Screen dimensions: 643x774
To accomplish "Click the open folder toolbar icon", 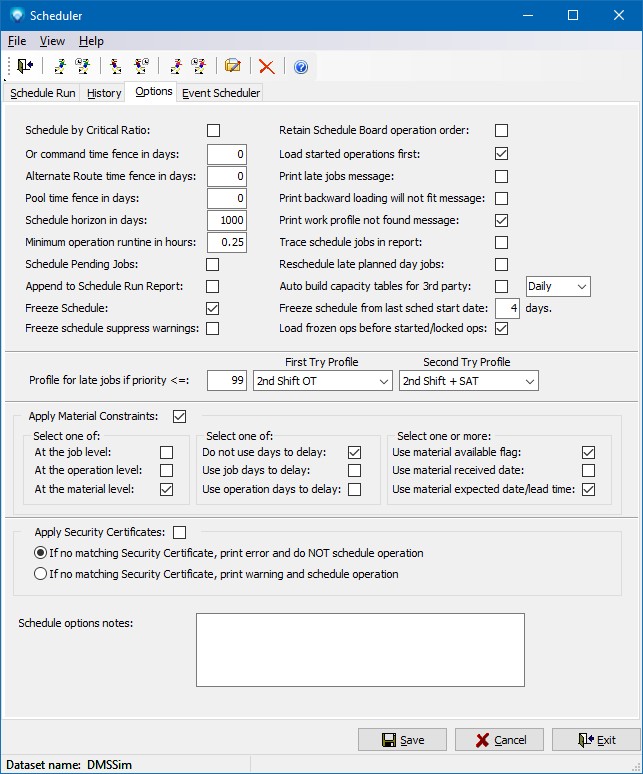I will tap(233, 66).
